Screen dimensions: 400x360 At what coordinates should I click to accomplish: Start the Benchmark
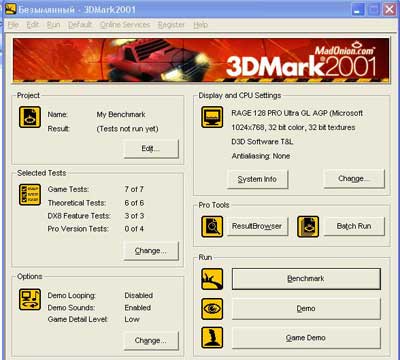point(306,279)
